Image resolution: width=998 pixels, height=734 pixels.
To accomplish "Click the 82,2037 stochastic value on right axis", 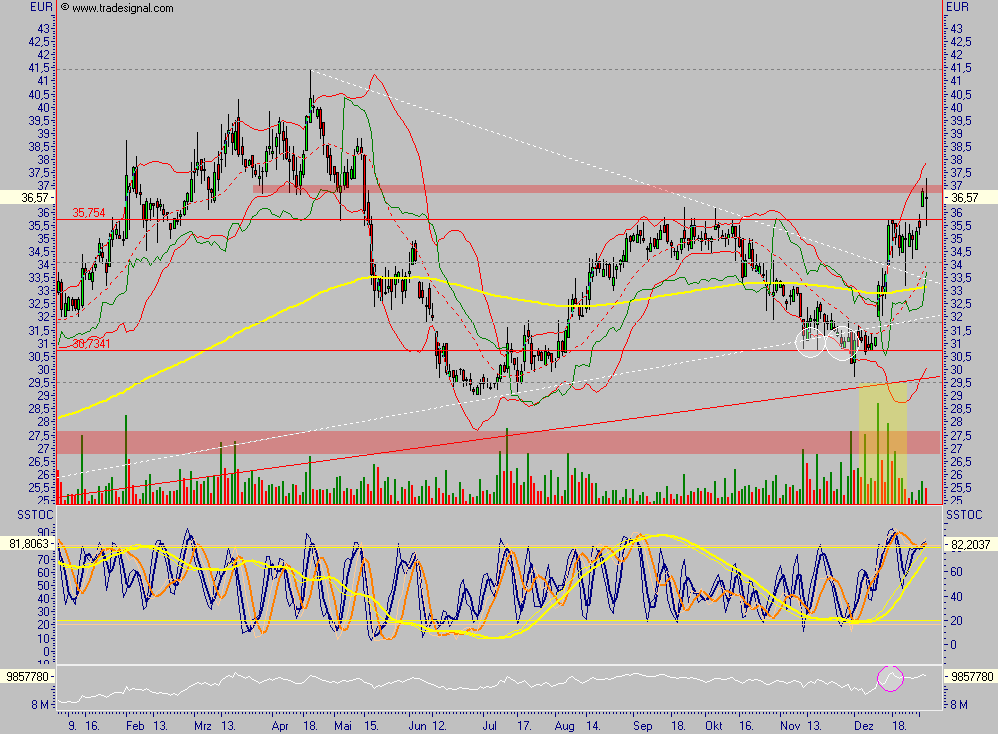I will tap(969, 545).
